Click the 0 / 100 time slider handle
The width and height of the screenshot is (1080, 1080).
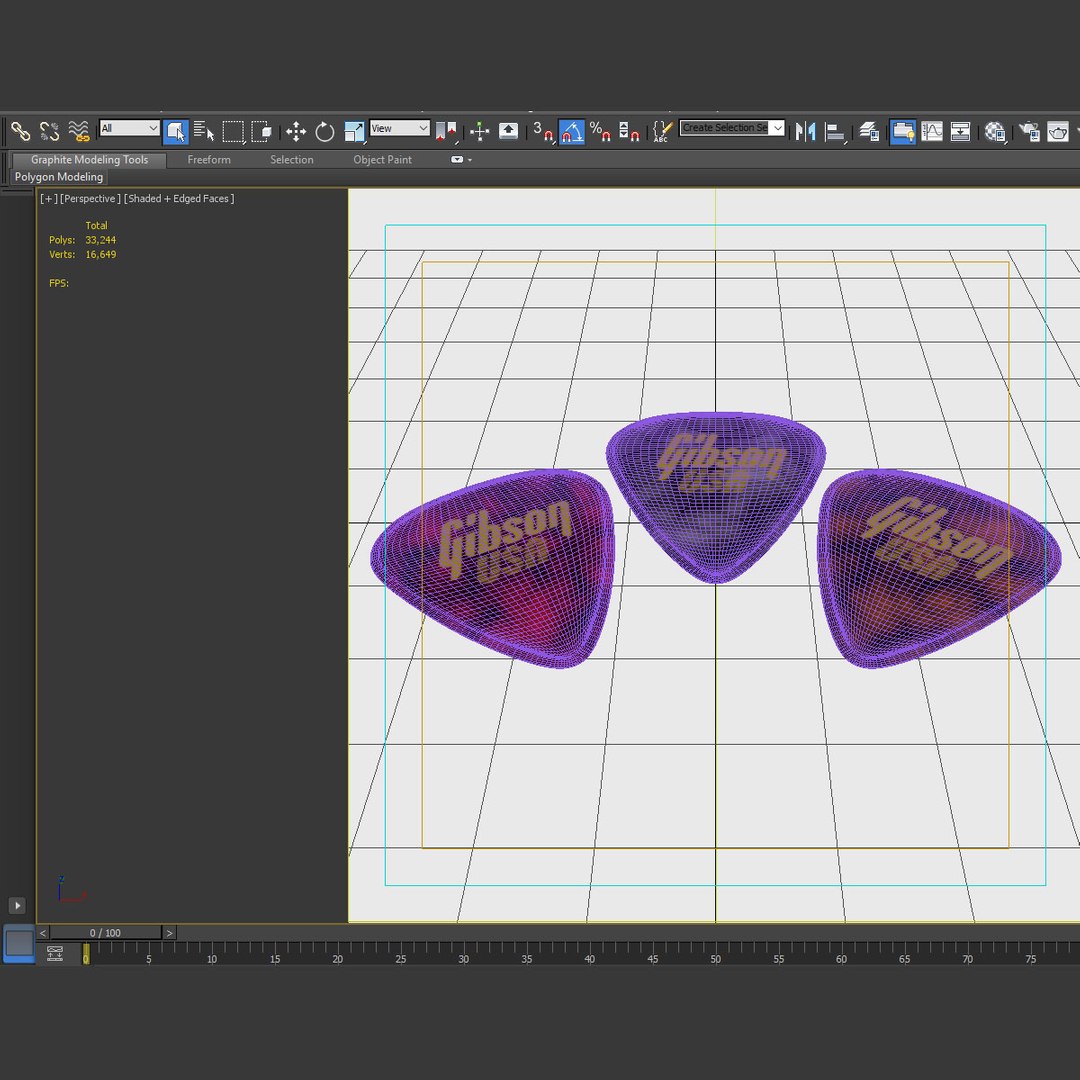click(105, 933)
